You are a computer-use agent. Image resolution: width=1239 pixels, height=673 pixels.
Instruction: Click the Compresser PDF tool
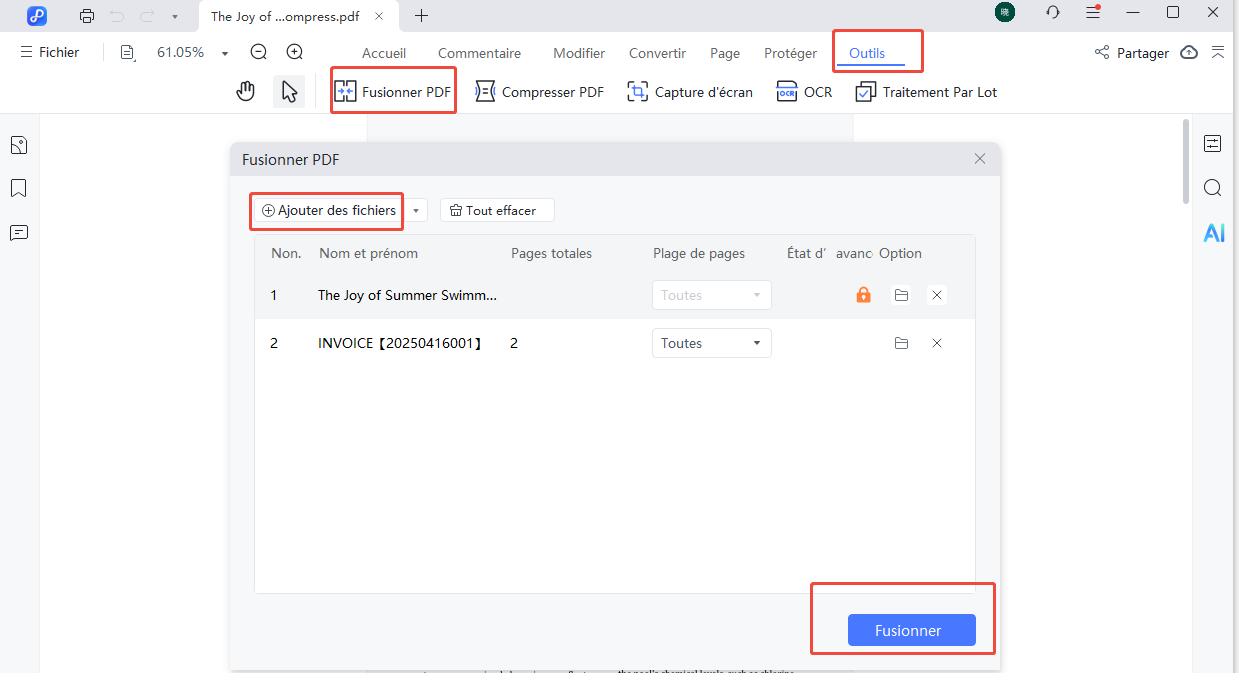point(539,92)
